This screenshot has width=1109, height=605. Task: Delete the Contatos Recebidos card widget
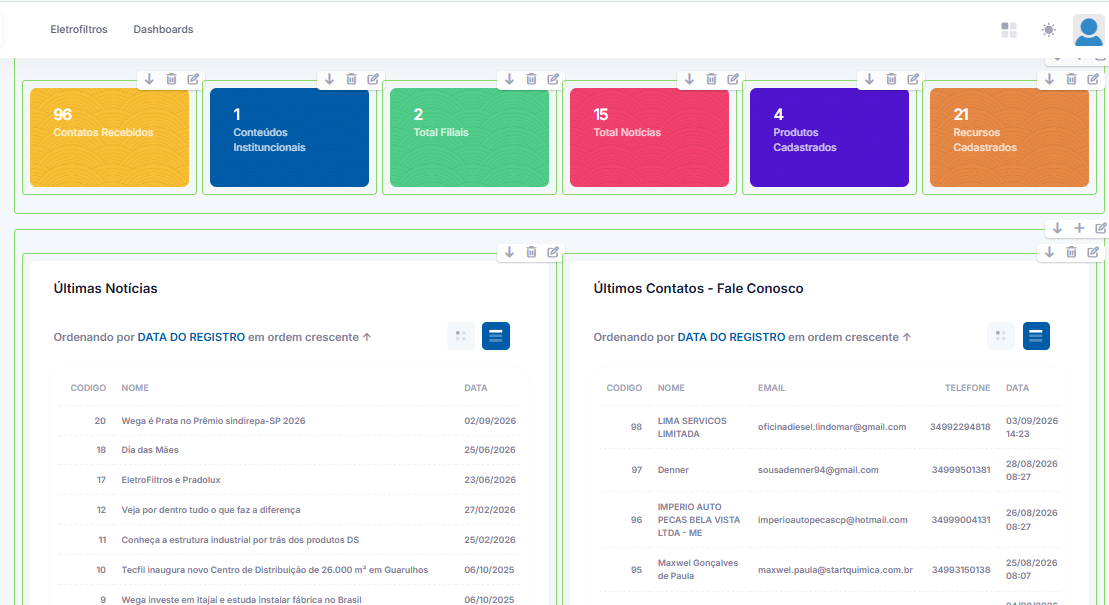click(171, 79)
